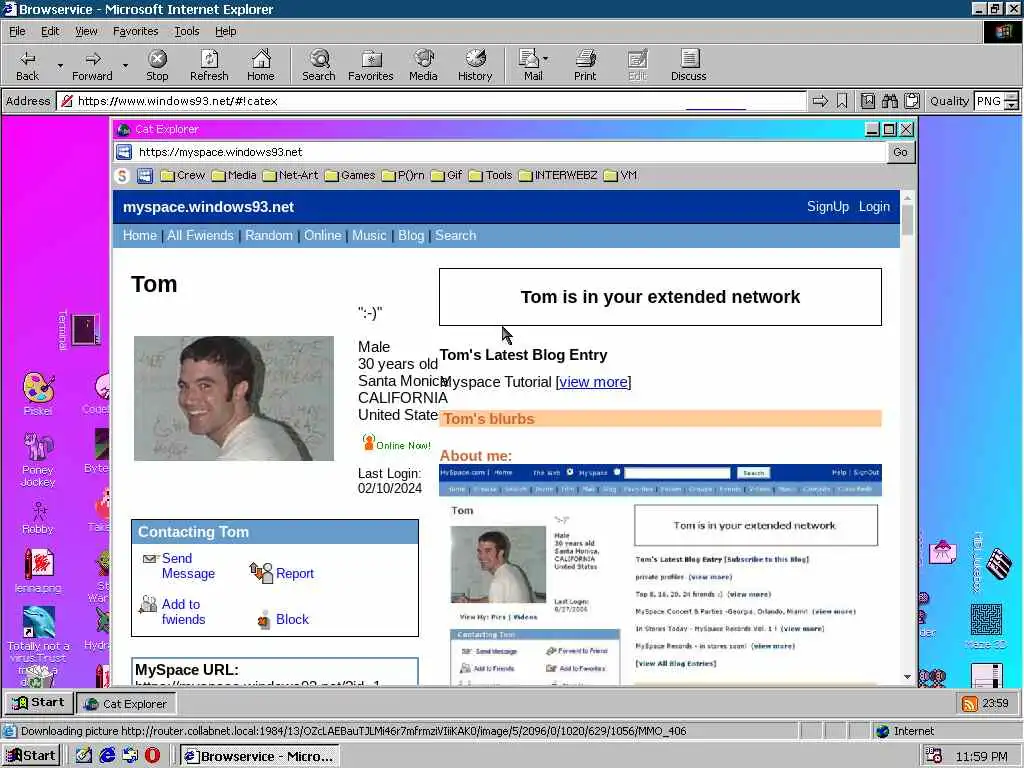Viewport: 1024px width, 768px height.
Task: Click Tom's profile photo
Action: [234, 398]
